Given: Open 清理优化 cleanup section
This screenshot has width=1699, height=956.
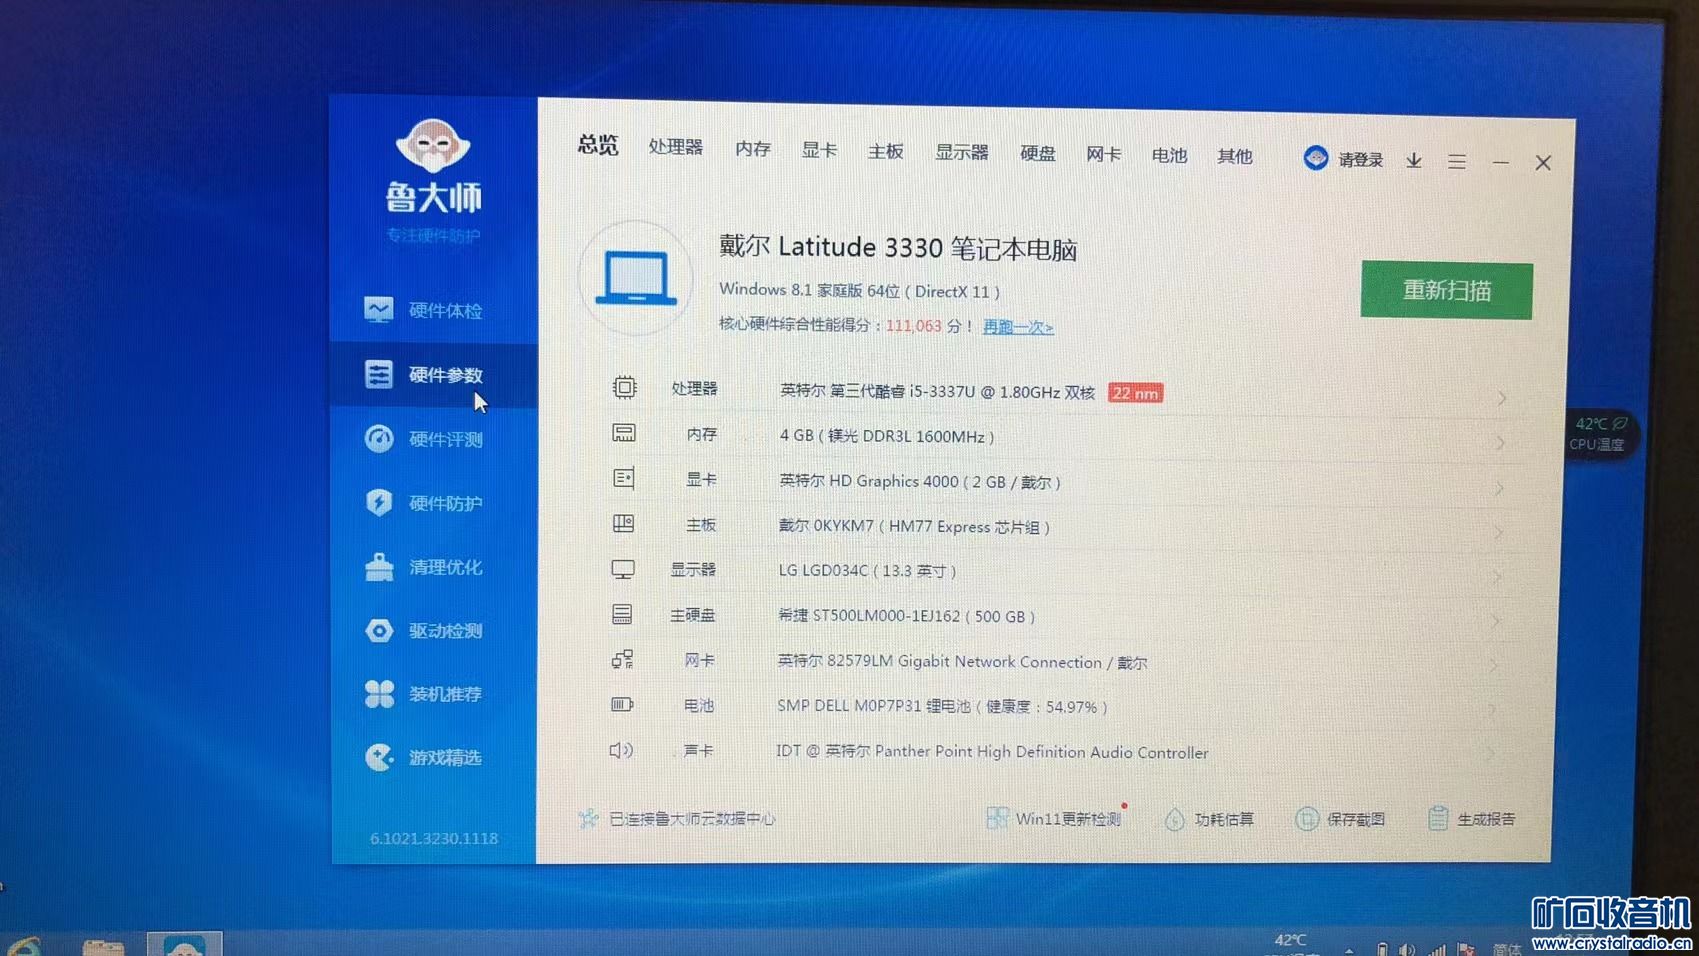Looking at the screenshot, I should 425,567.
